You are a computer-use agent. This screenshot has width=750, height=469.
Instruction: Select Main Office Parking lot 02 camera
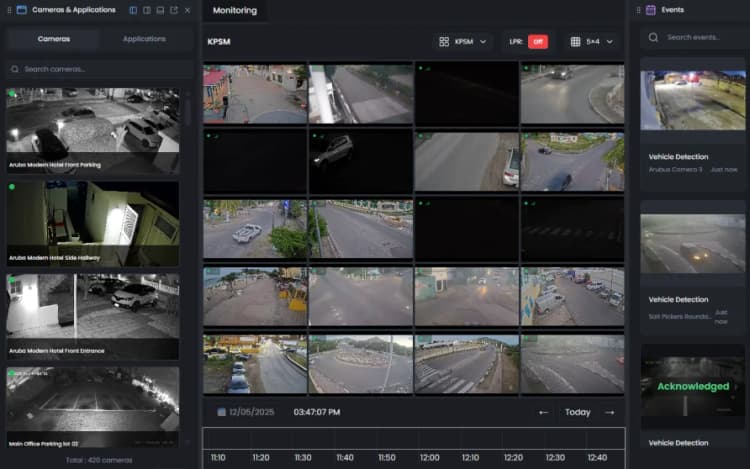pyautogui.click(x=93, y=407)
